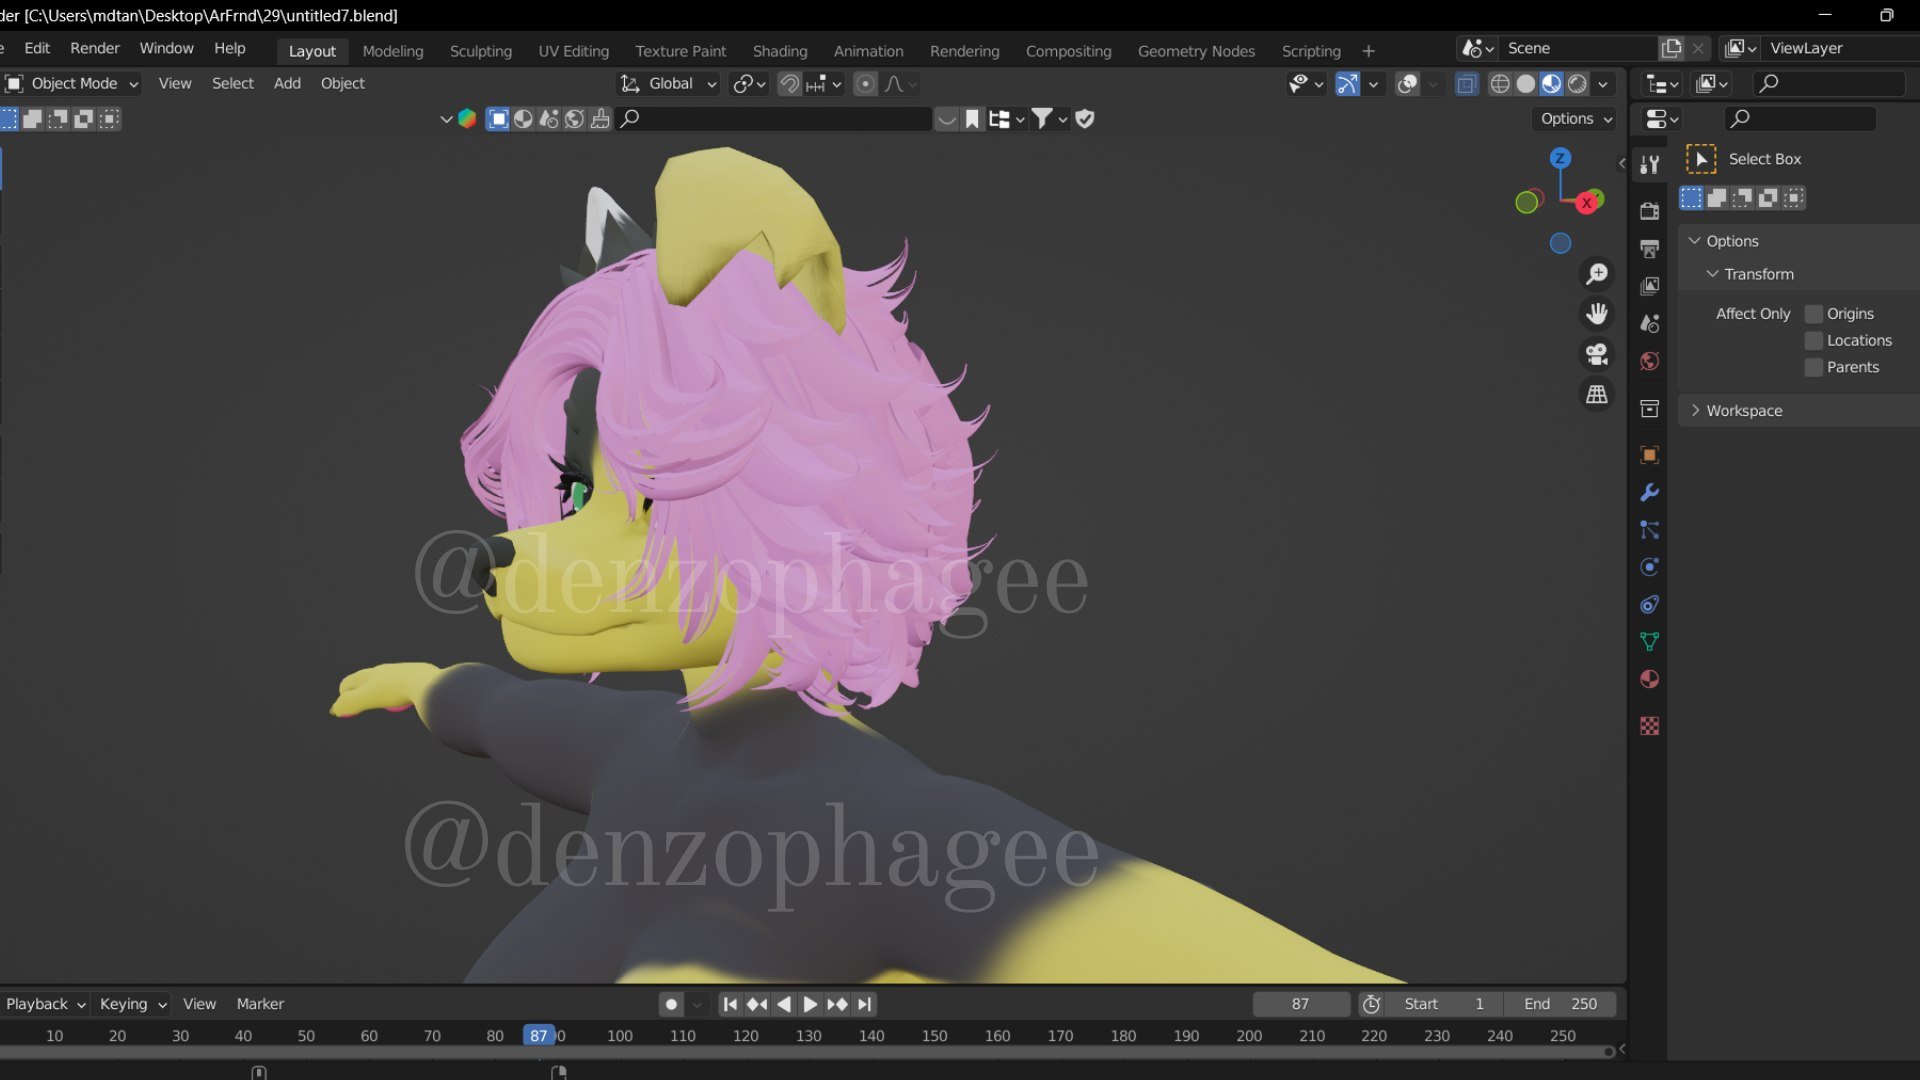Expand the Workspace panel
The width and height of the screenshot is (1920, 1080).
[1743, 411]
